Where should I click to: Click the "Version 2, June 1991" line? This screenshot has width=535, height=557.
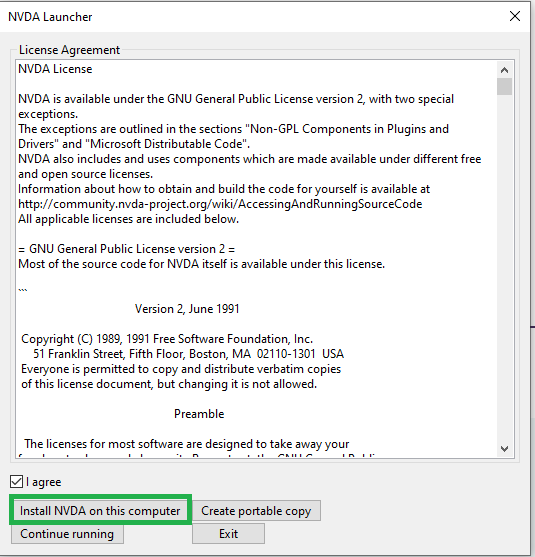click(x=187, y=309)
